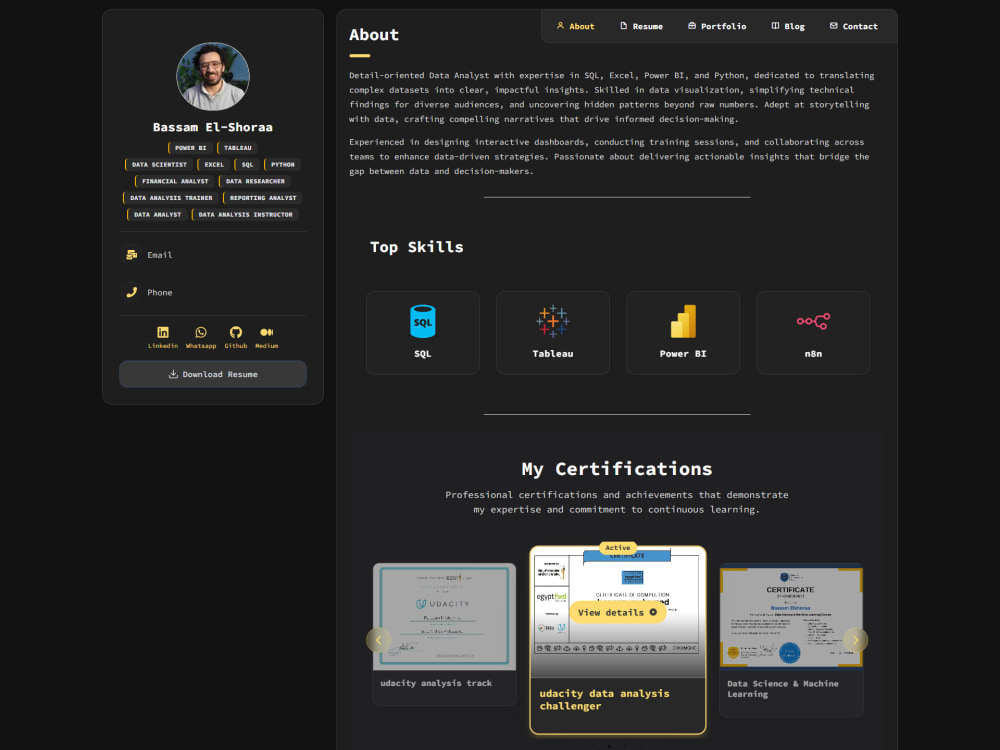Show next certificate with right arrow
The image size is (1000, 750).
(855, 640)
